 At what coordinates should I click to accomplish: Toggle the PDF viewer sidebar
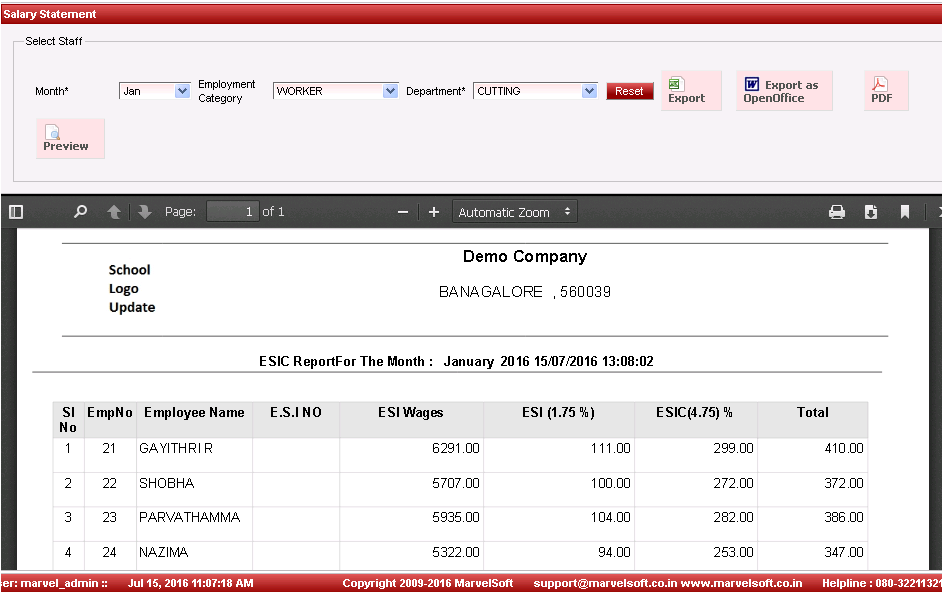(16, 212)
